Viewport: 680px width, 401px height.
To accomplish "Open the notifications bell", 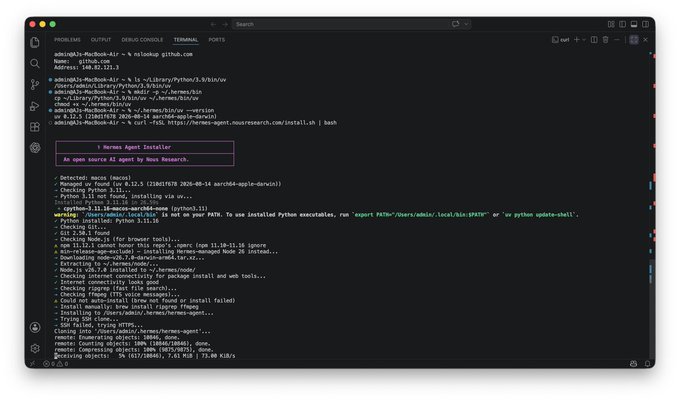I will [647, 364].
